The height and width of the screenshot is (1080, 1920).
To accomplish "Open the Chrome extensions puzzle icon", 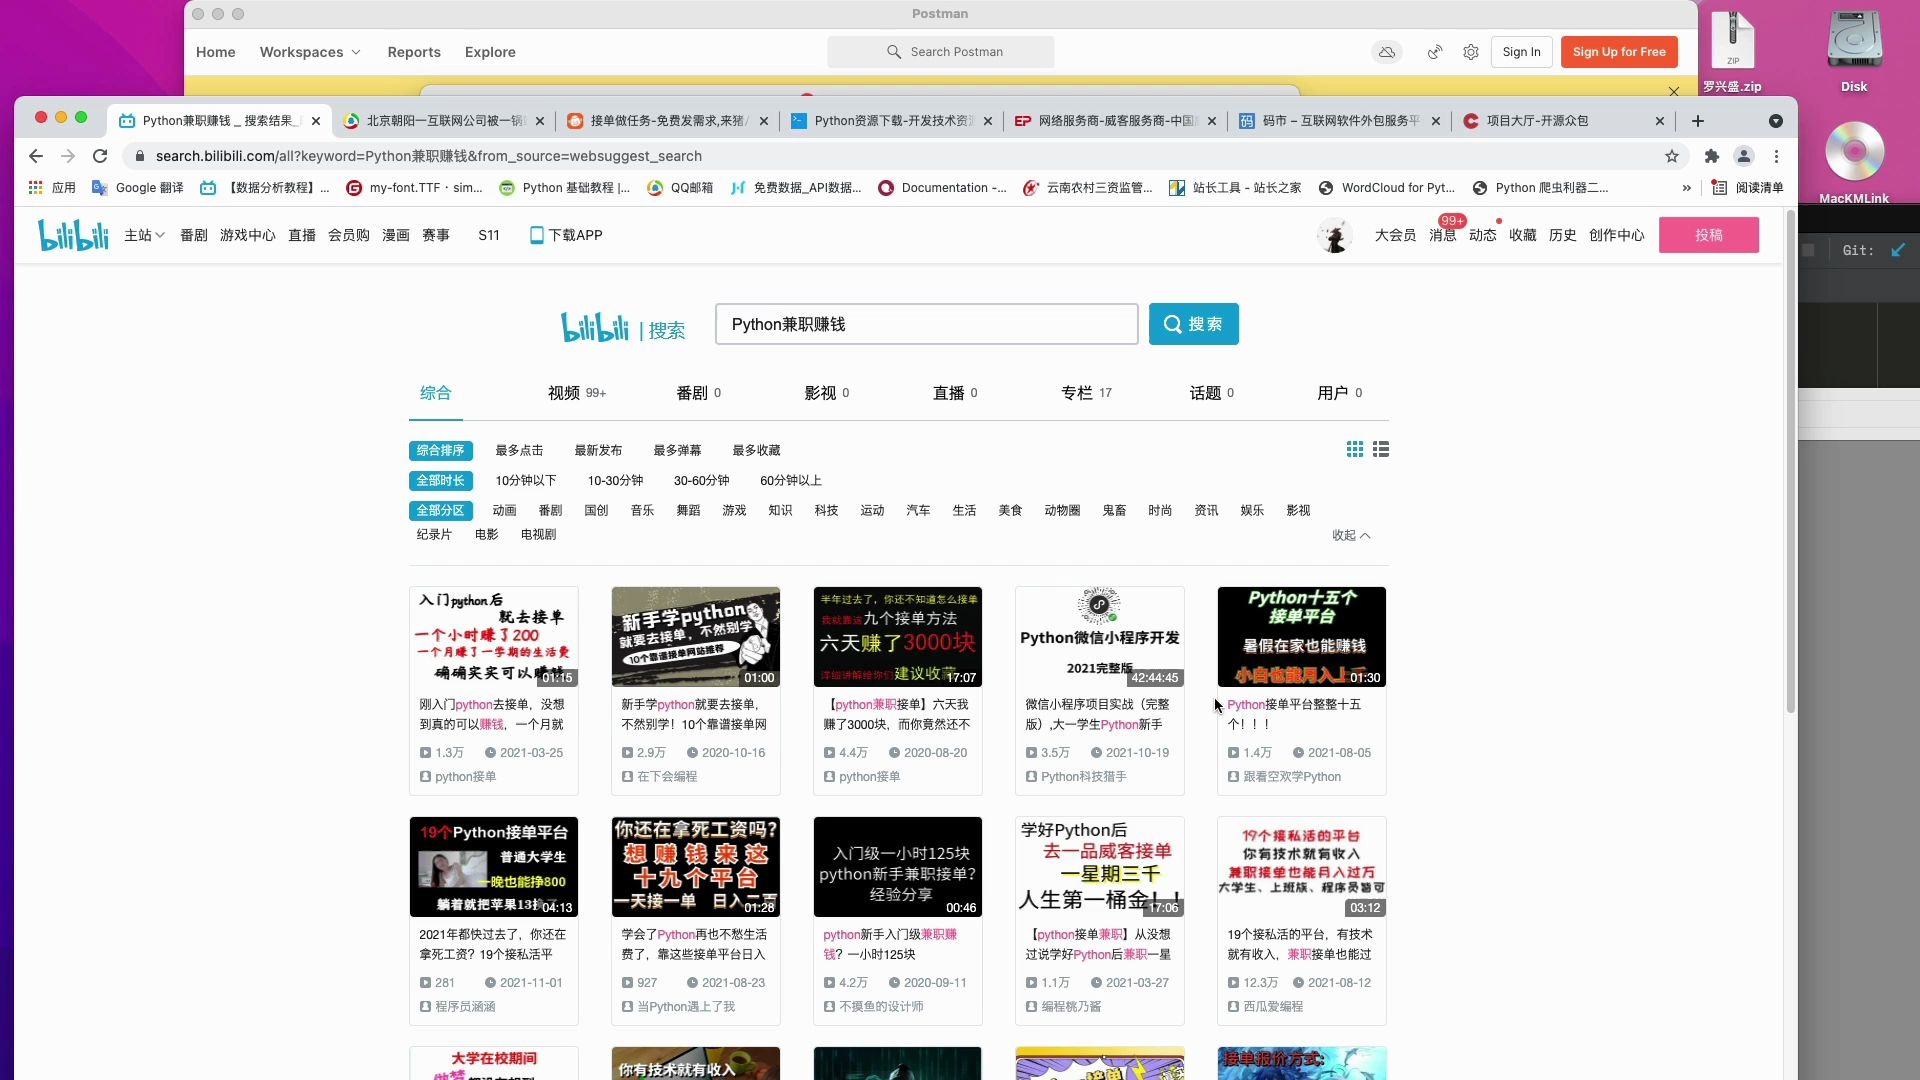I will click(1711, 156).
